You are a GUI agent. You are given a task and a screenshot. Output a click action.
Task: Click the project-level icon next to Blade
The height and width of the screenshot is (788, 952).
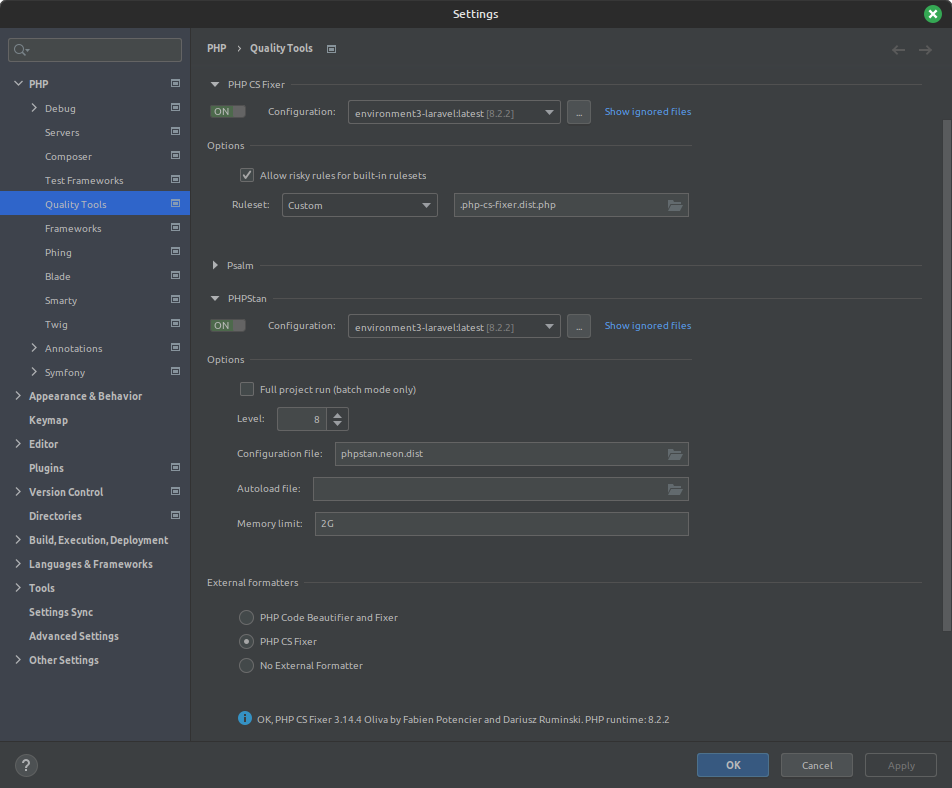point(175,275)
